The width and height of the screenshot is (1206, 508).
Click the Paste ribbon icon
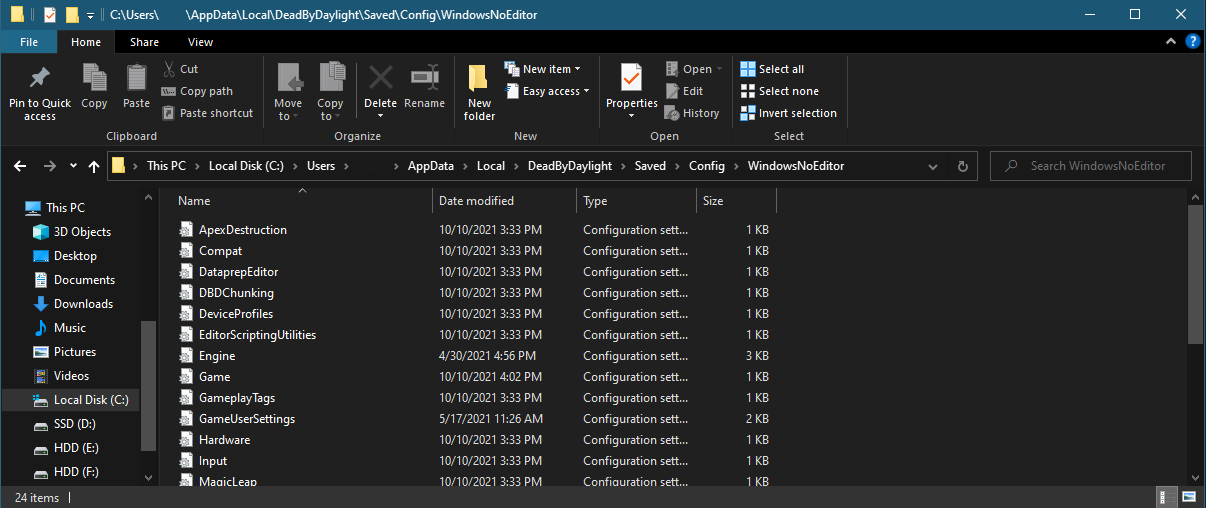pyautogui.click(x=136, y=78)
